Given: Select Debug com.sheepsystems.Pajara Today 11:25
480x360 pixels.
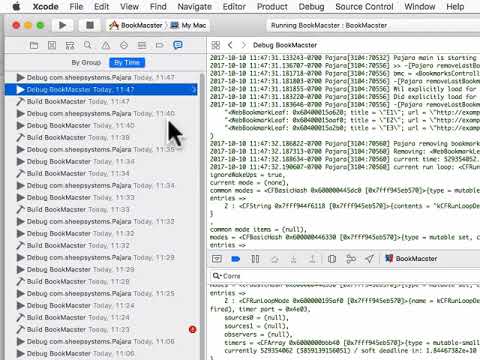Looking at the screenshot, I should [x=101, y=293].
